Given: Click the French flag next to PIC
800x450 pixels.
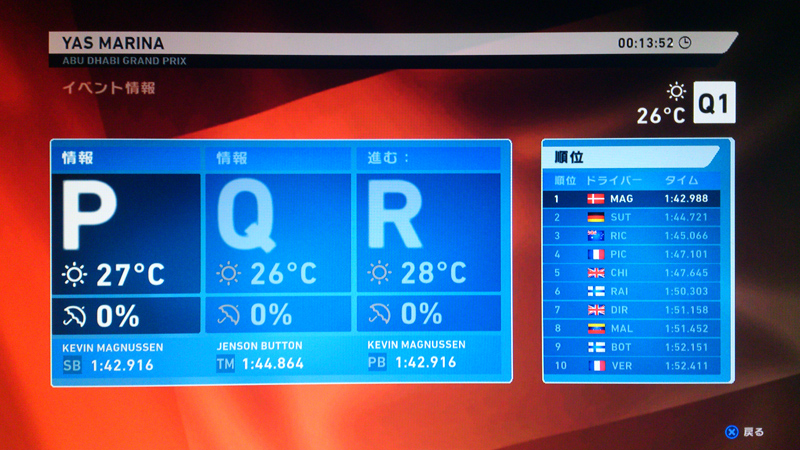Looking at the screenshot, I should (595, 254).
